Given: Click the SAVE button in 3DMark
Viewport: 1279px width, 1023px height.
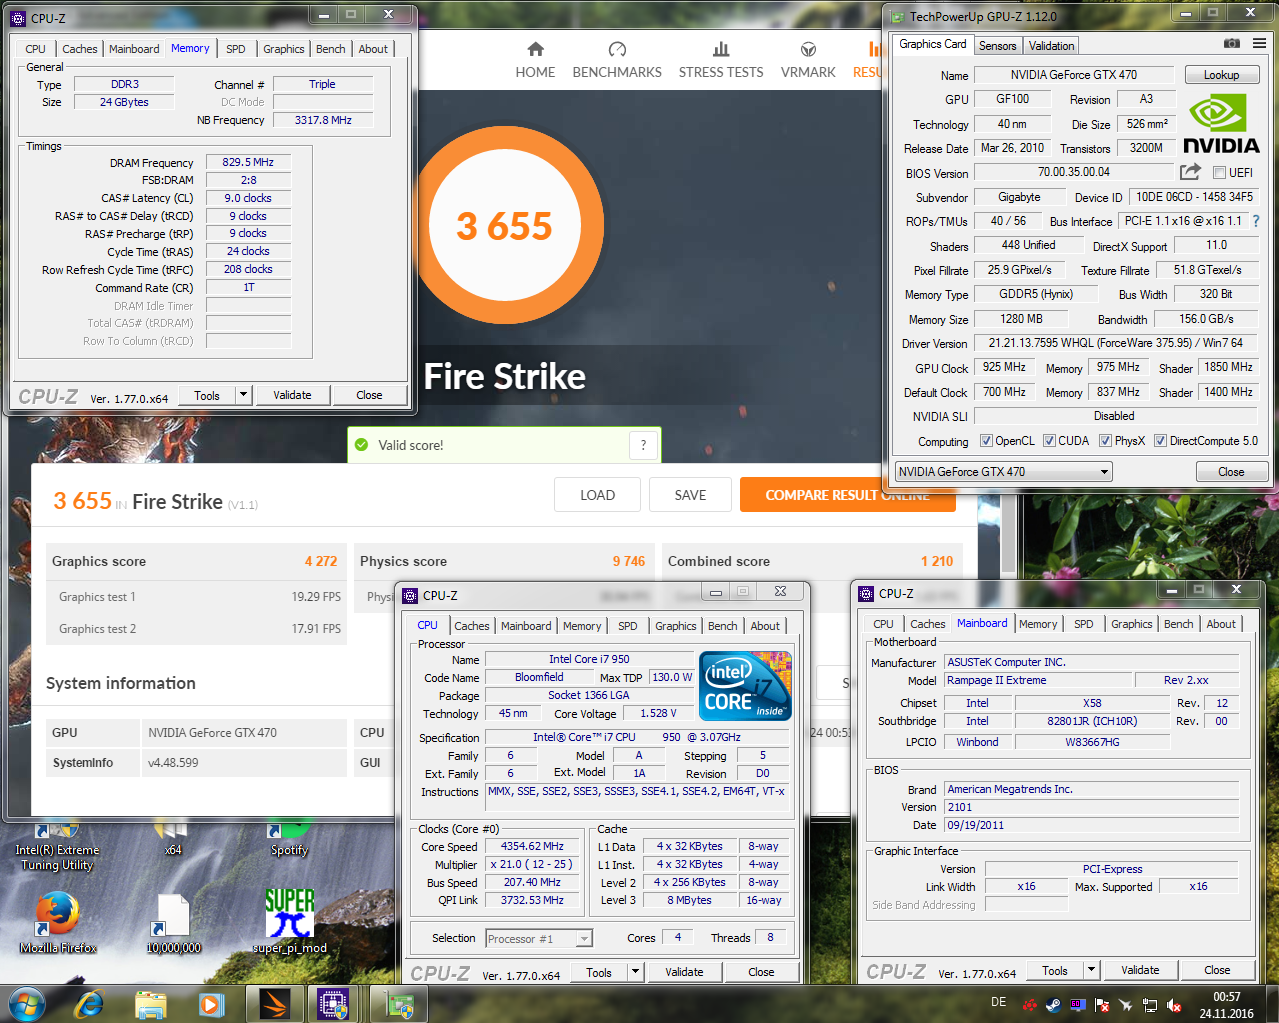Looking at the screenshot, I should point(690,495).
